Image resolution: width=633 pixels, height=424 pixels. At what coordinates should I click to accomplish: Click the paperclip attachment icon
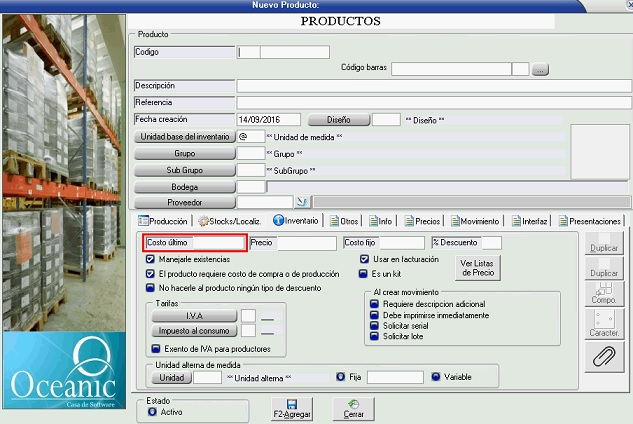click(x=603, y=356)
